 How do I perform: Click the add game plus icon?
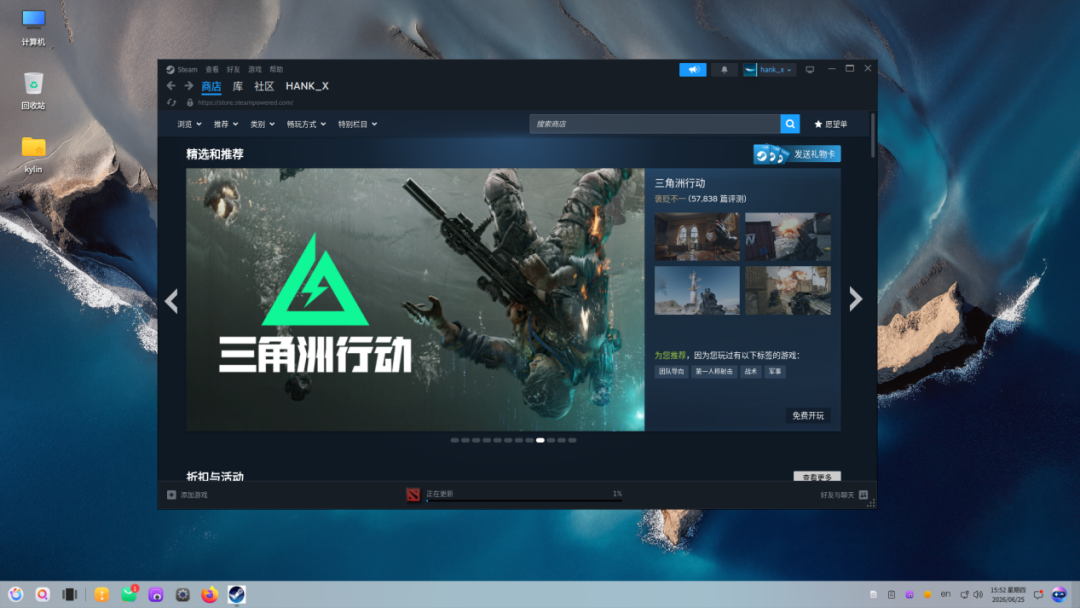coord(172,495)
